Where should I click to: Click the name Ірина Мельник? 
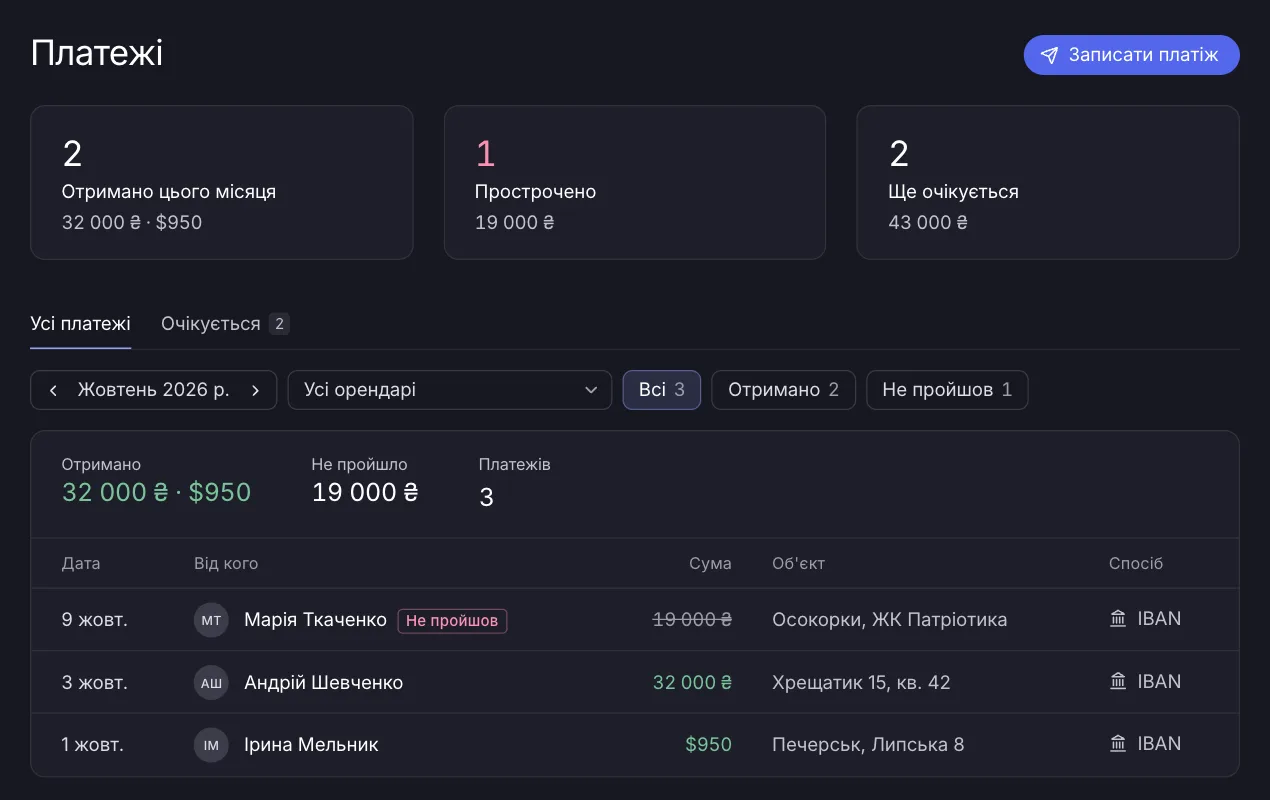click(x=311, y=745)
